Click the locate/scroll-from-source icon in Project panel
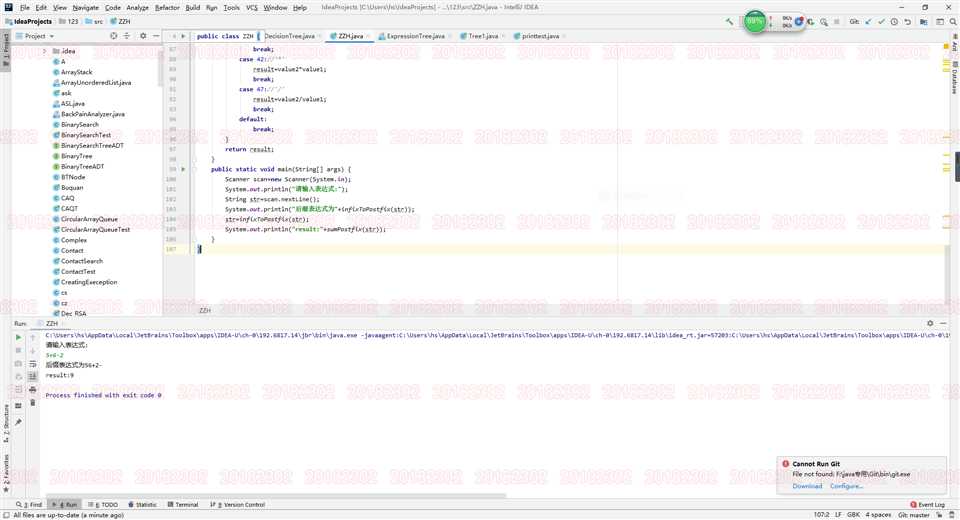Screen dimensions: 960x520 [113, 36]
